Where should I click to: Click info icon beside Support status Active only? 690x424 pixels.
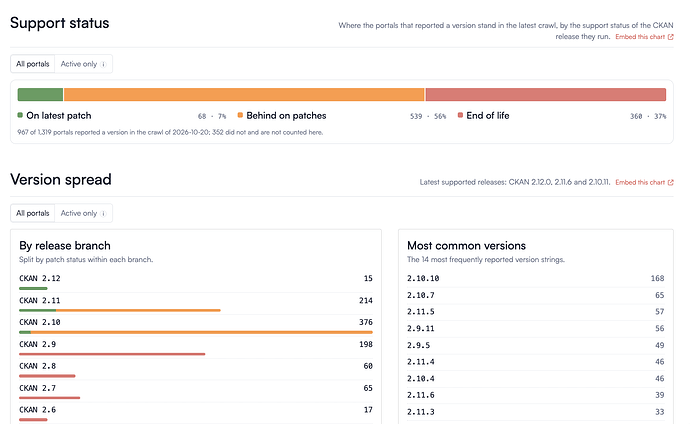pos(103,64)
